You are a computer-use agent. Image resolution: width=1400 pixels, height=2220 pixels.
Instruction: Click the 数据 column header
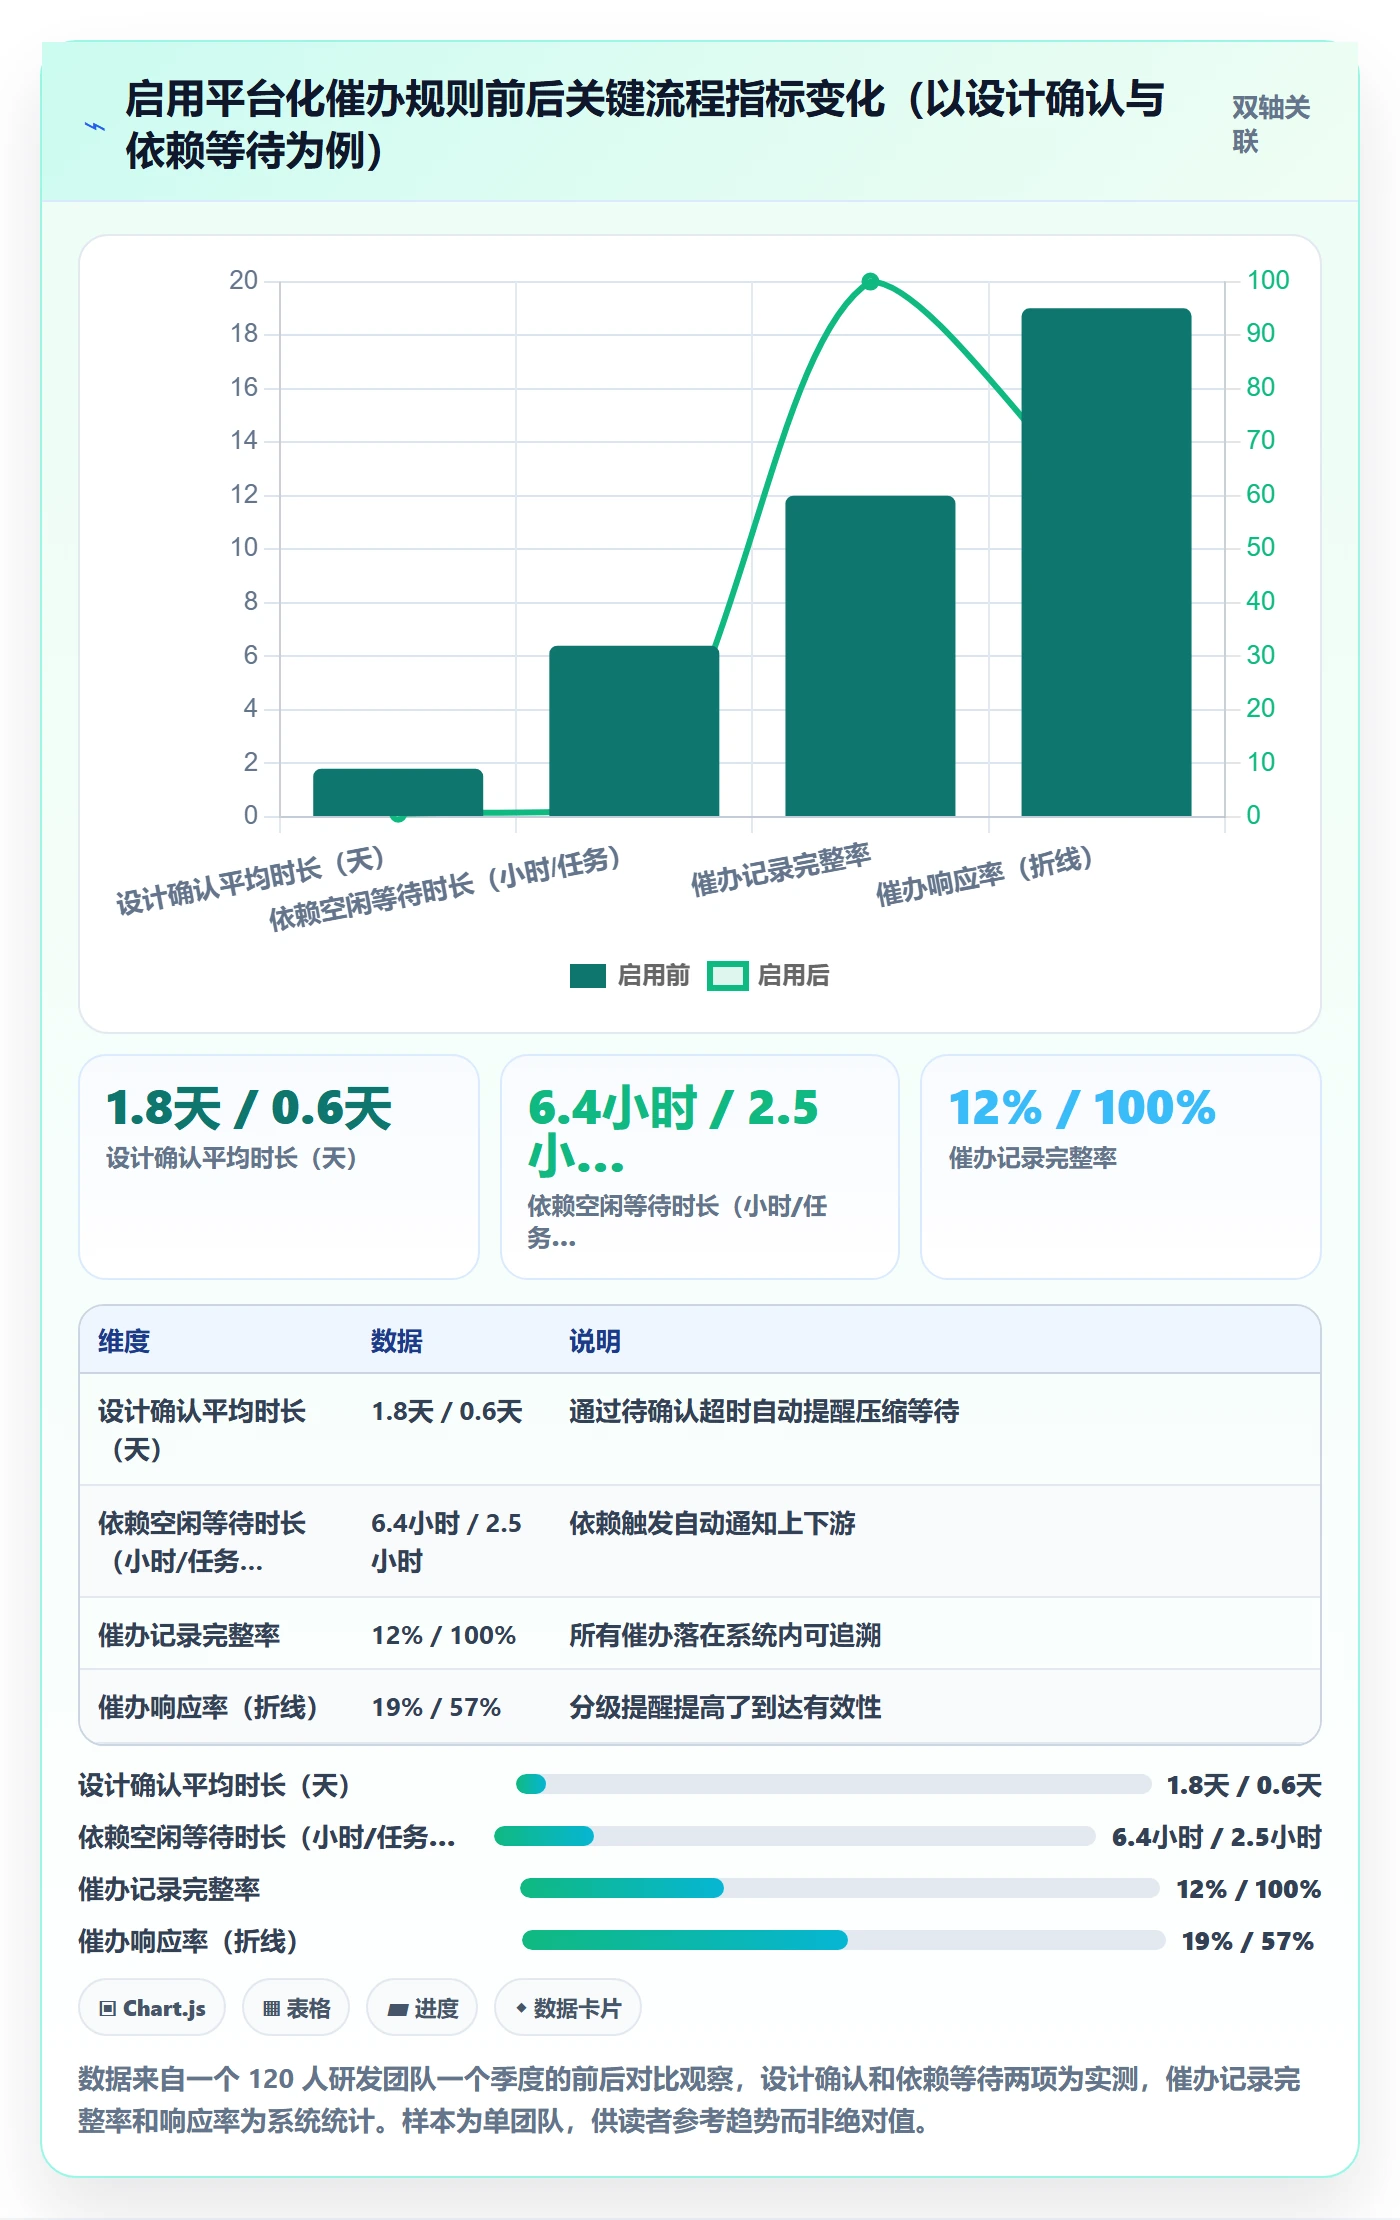[396, 1341]
